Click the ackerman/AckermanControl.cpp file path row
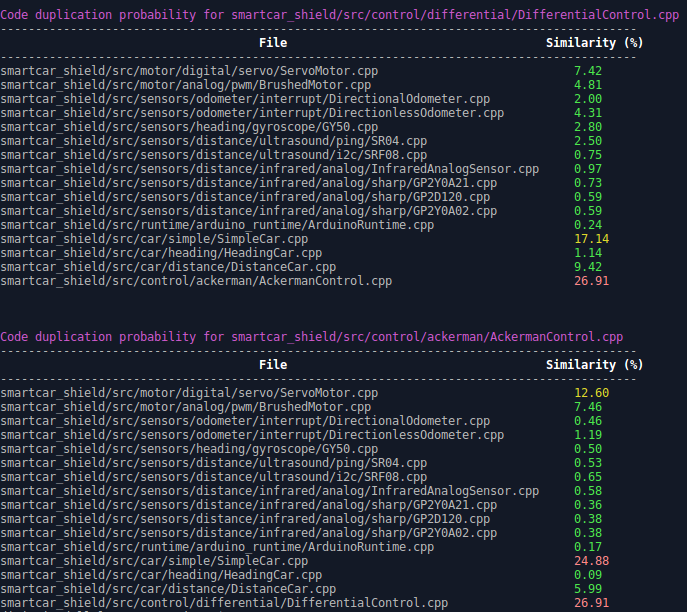The image size is (687, 612). pos(196,281)
